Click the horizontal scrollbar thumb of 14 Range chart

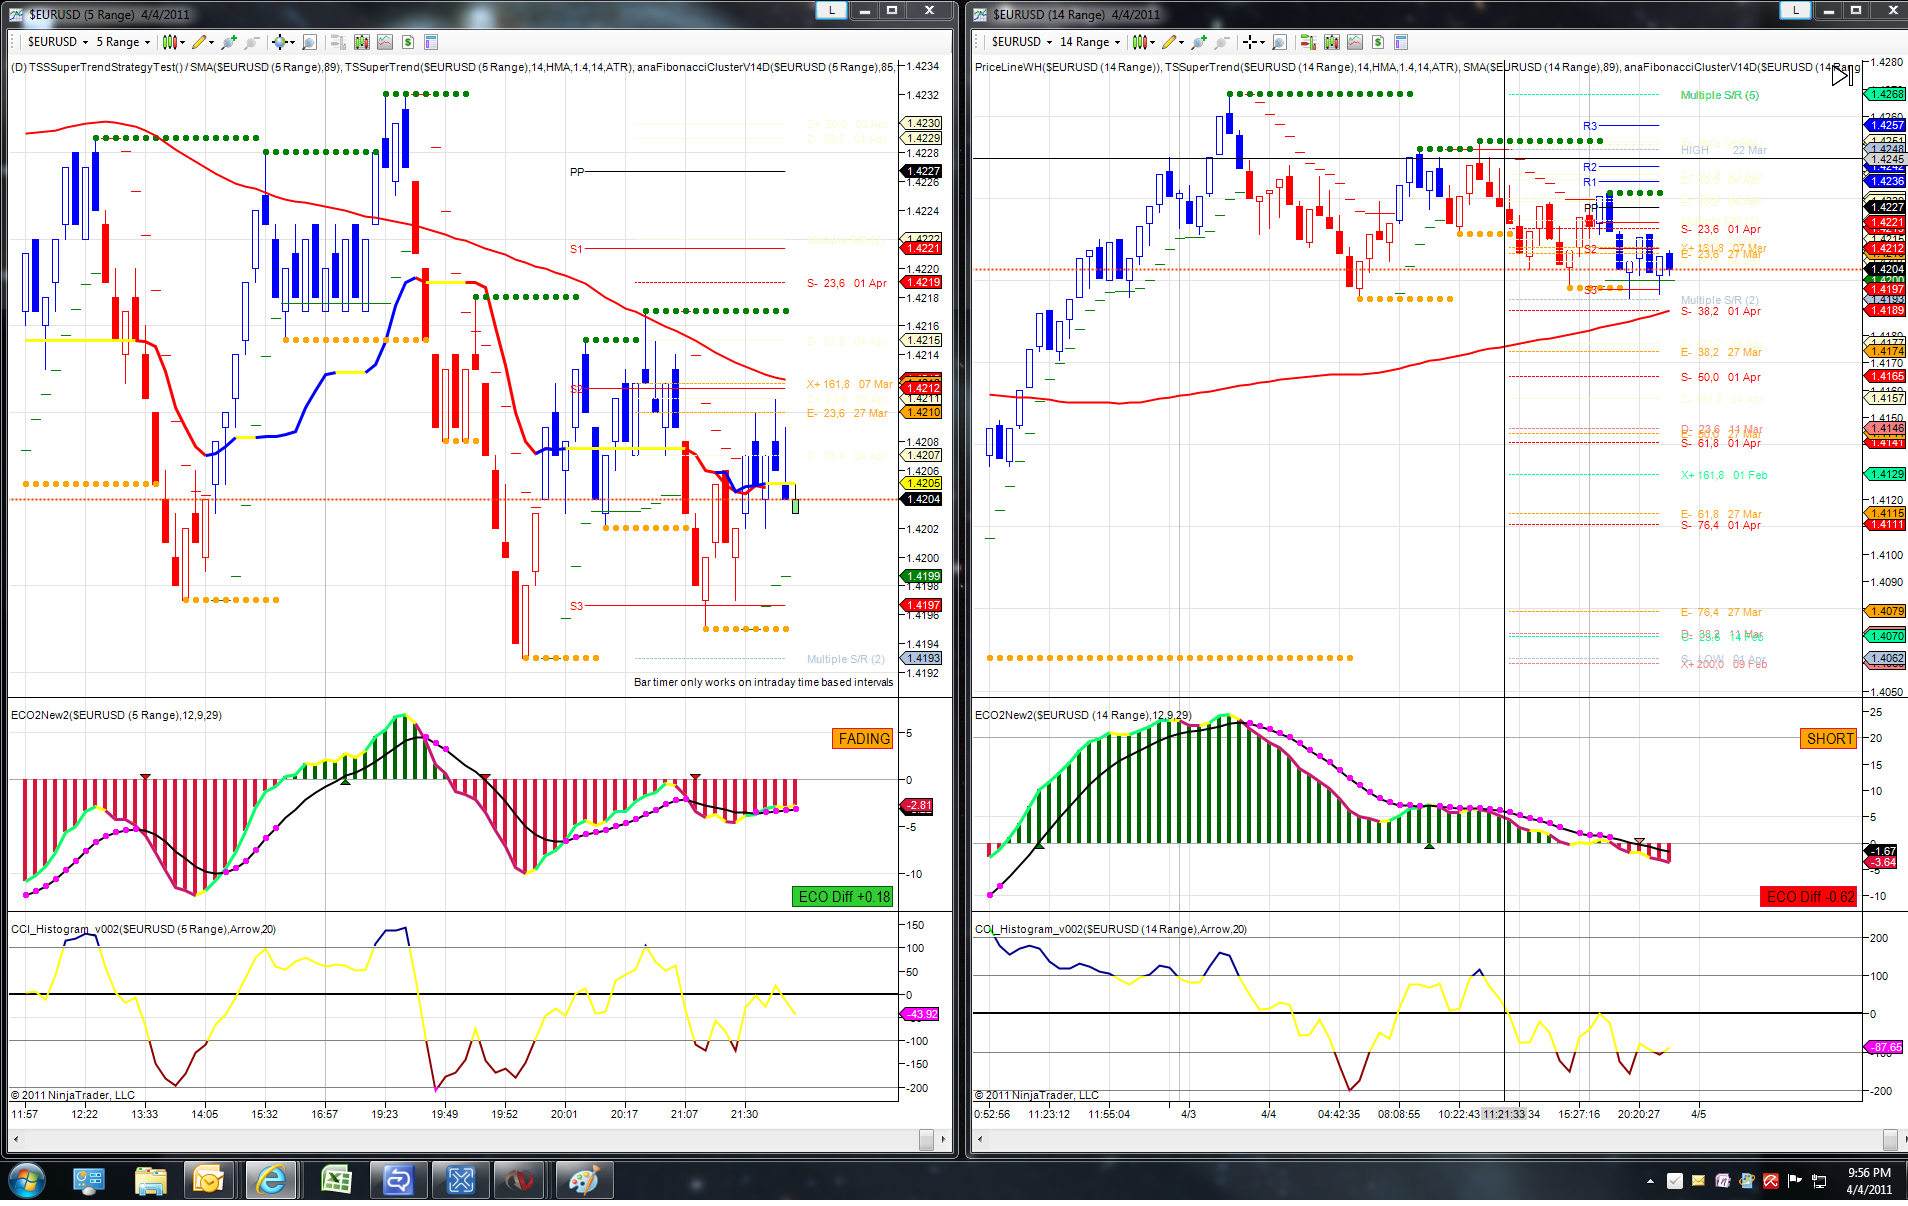pyautogui.click(x=1890, y=1140)
